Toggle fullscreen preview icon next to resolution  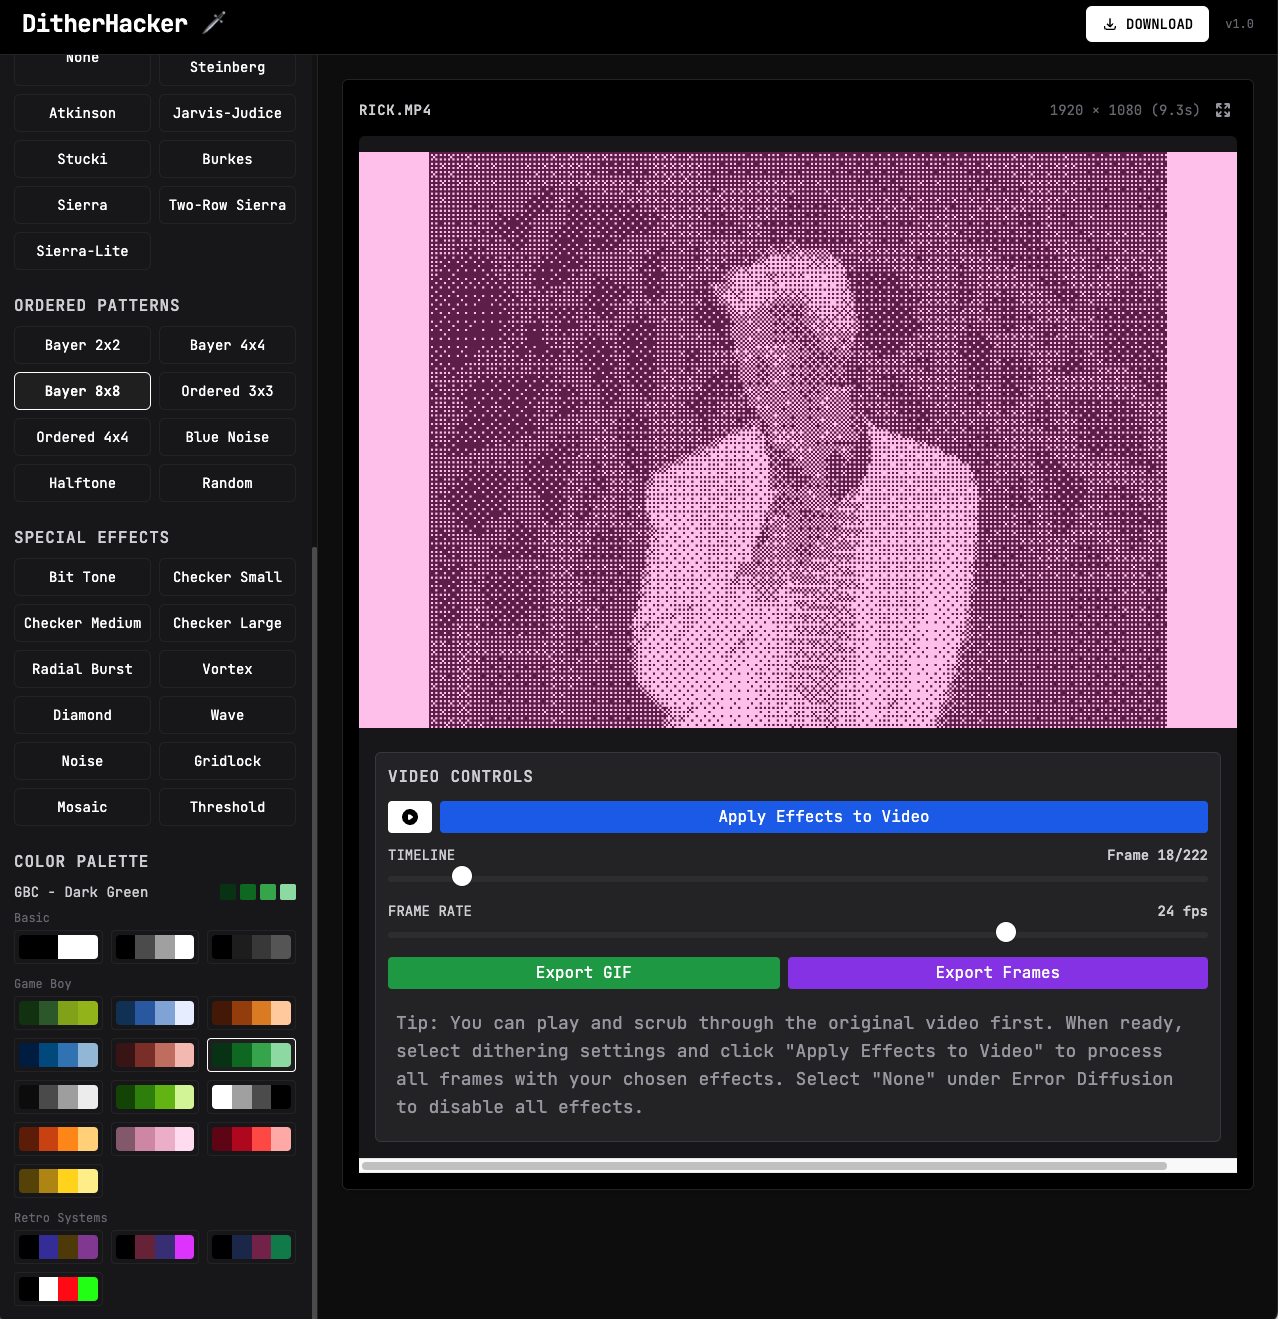[1223, 110]
